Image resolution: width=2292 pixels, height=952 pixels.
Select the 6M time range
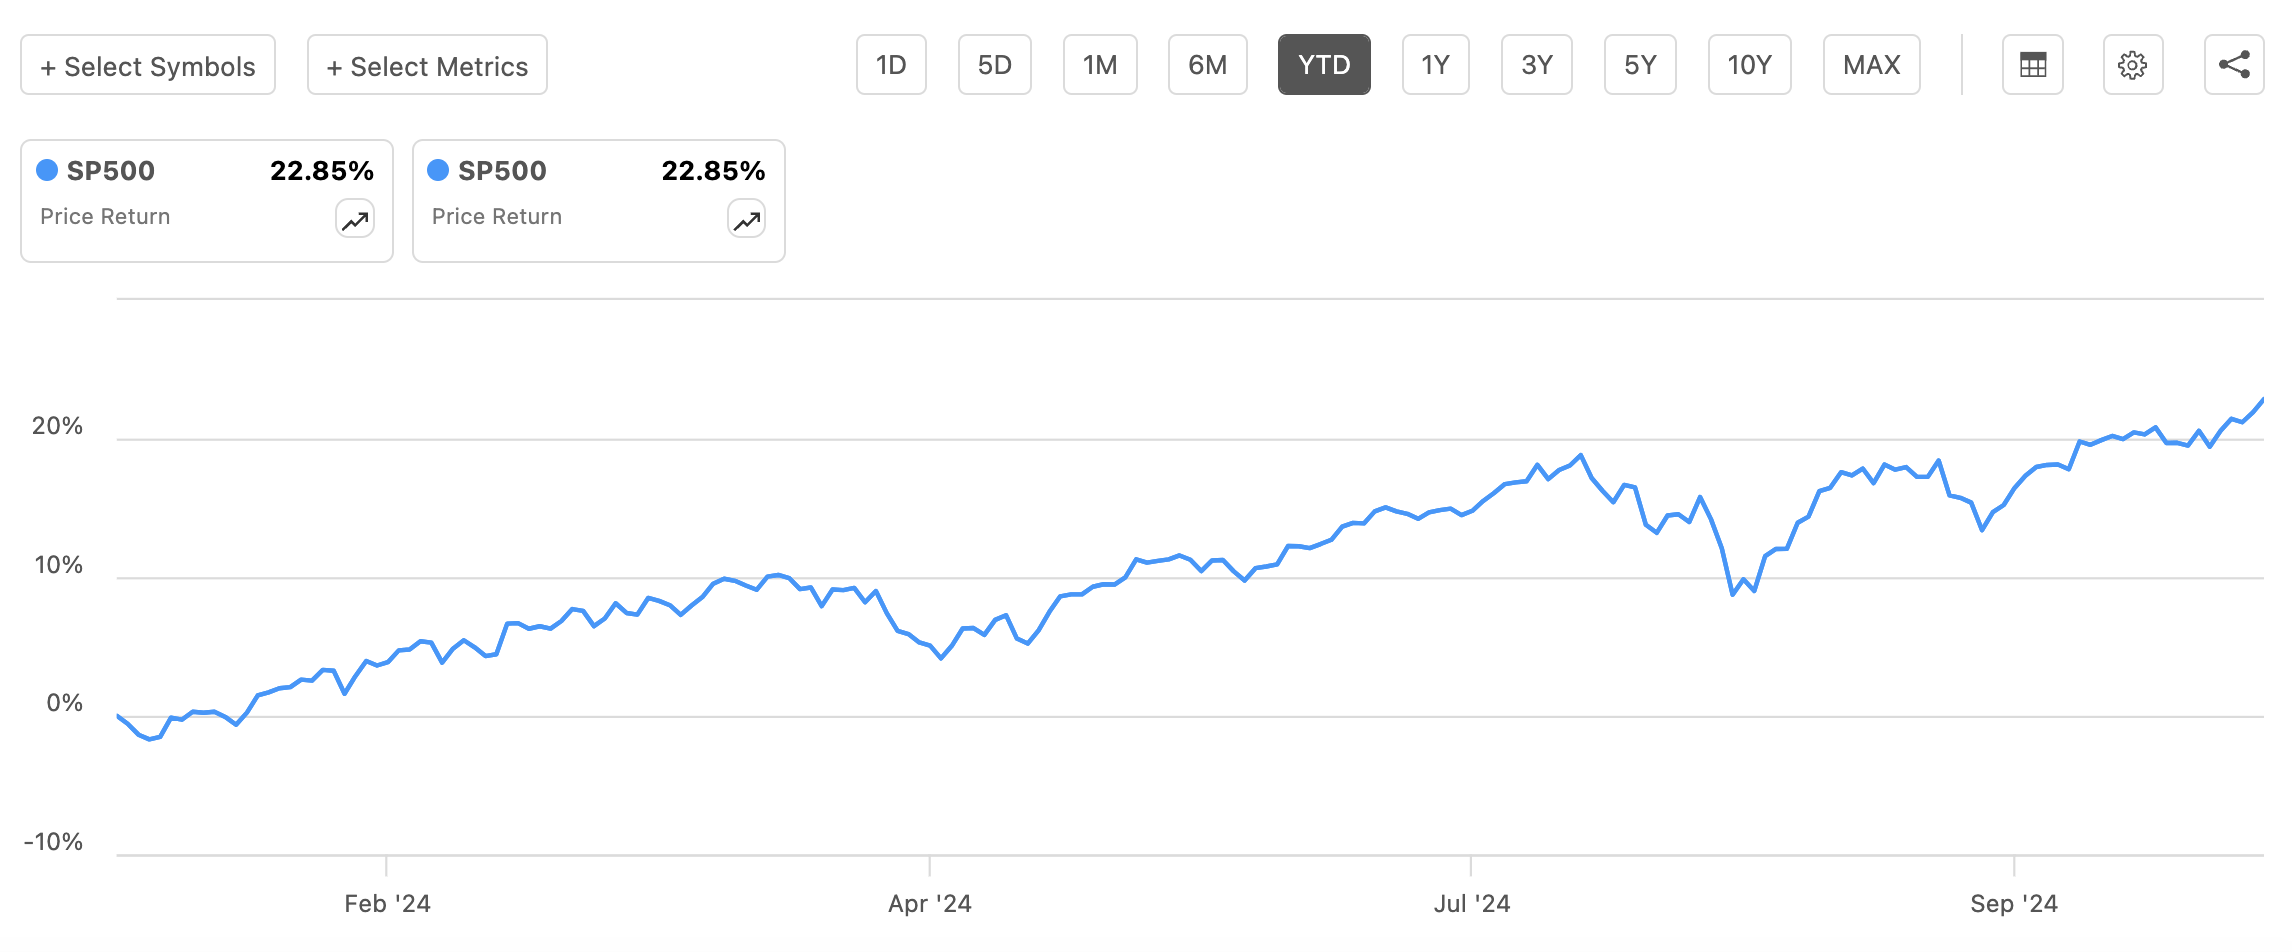(1207, 64)
